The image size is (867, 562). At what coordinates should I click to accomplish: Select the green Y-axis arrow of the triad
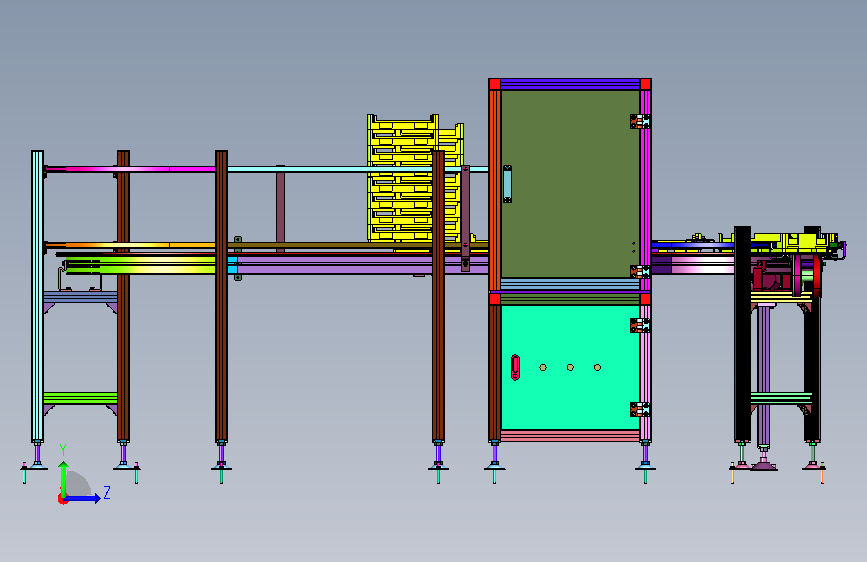click(64, 478)
